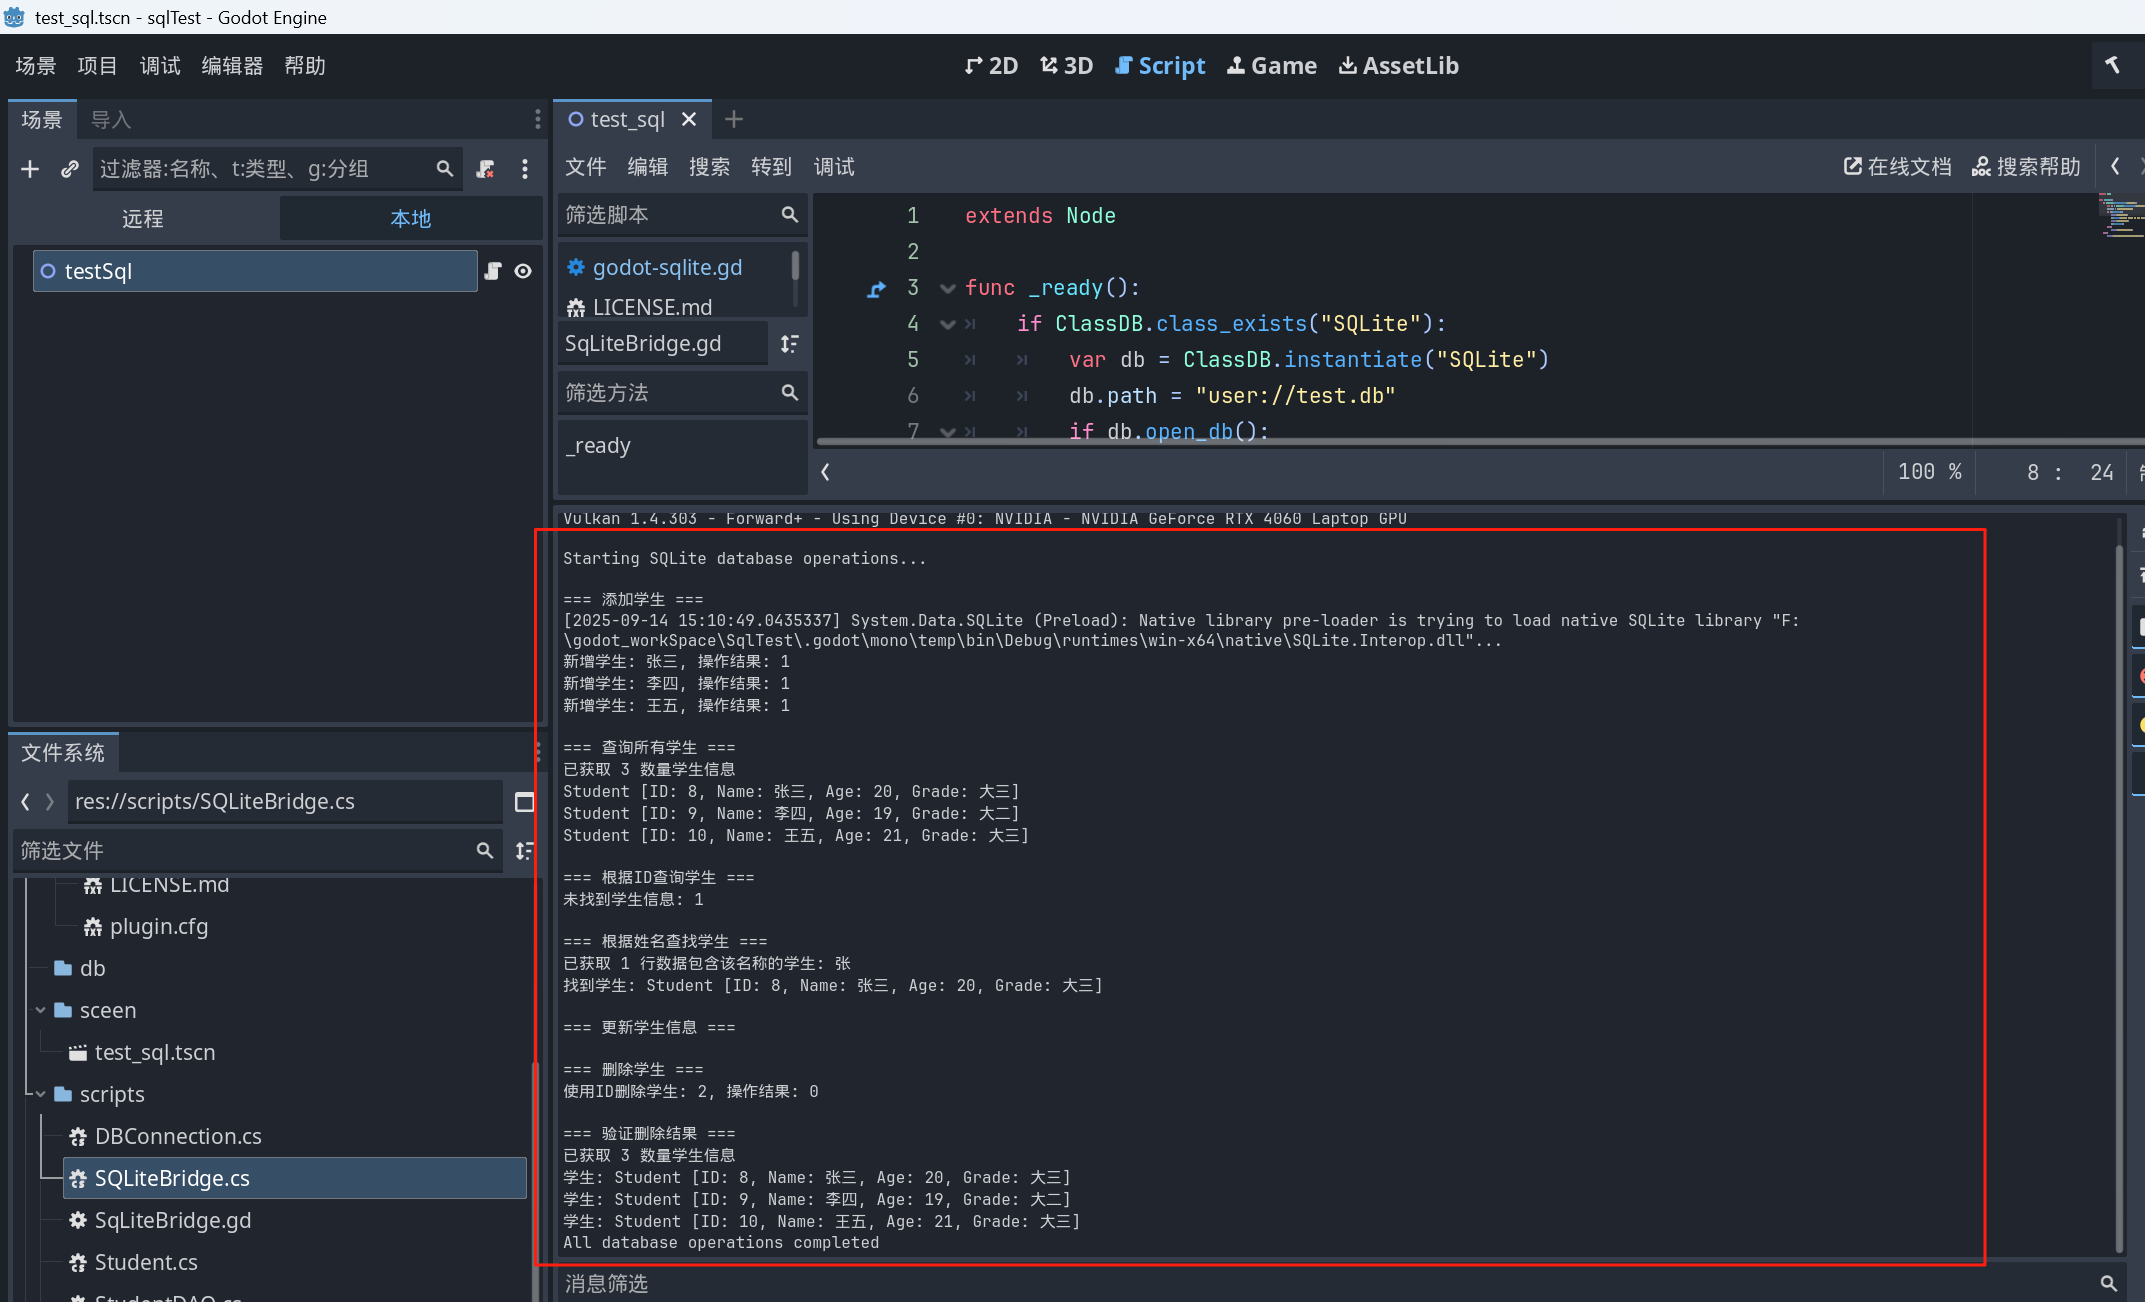Screen dimensions: 2145x1302
Task: Close the test_sql scene tab
Action: [x=689, y=120]
